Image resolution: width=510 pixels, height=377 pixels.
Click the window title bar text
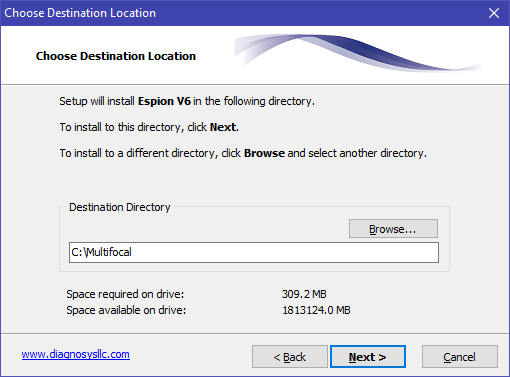(80, 13)
